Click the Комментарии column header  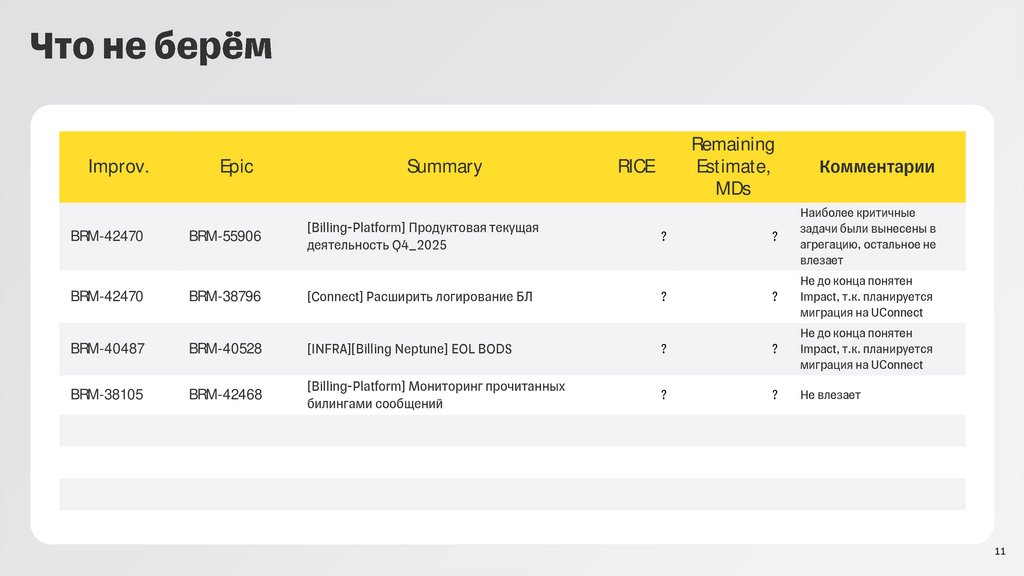point(877,167)
